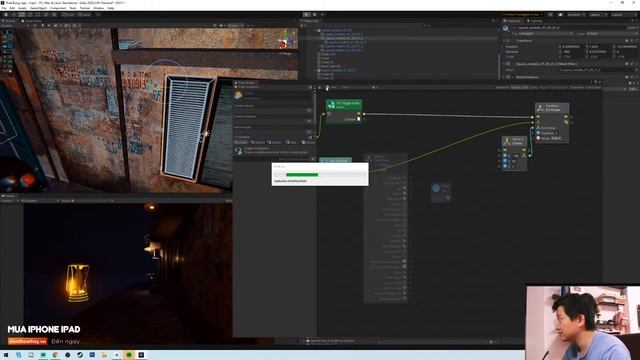Click the GameObject icon in Inspector
Image resolution: width=640 pixels, height=360 pixels.
(x=506, y=28)
